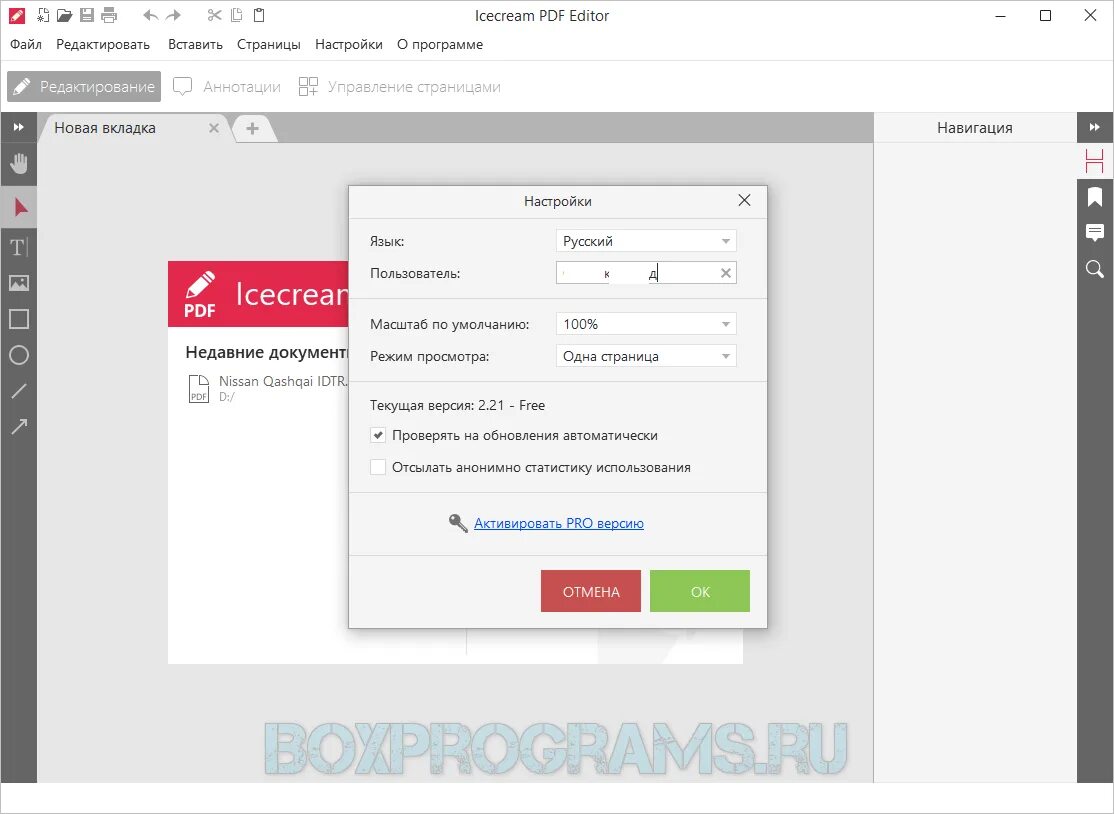Open the Язык dropdown showing Русский
1114x814 pixels.
(x=646, y=241)
